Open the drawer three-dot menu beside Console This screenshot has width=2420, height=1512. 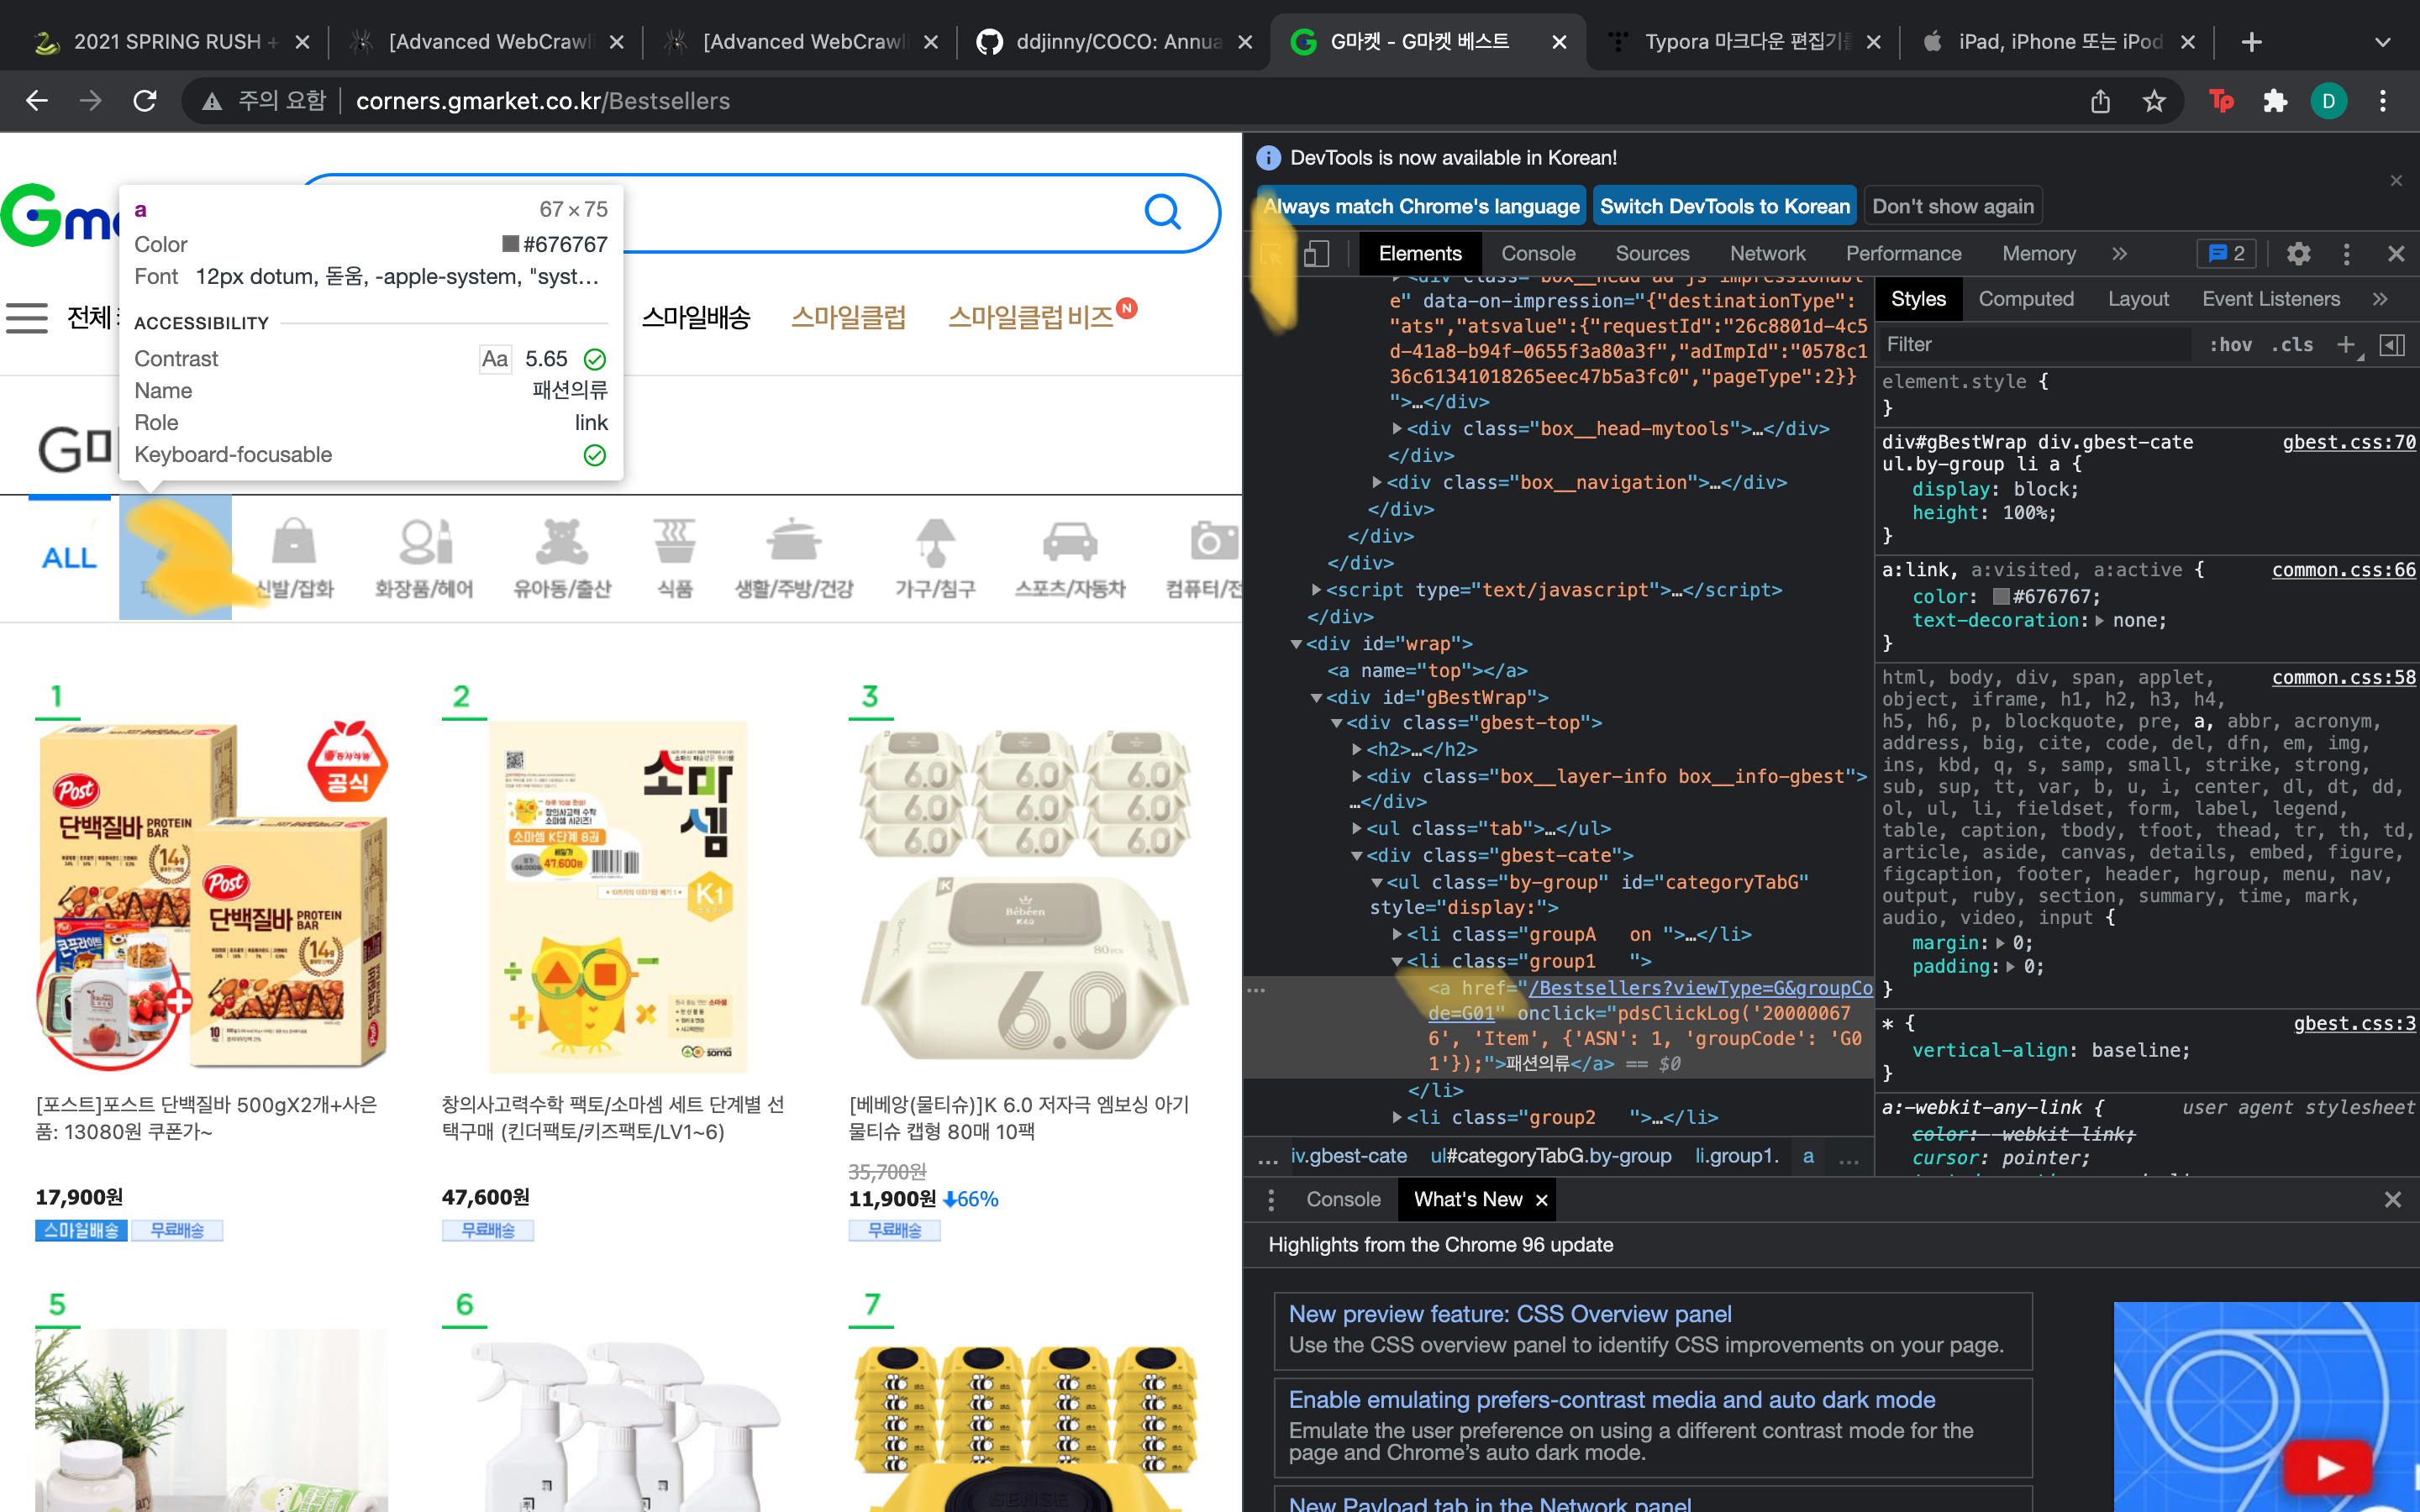1271,1200
